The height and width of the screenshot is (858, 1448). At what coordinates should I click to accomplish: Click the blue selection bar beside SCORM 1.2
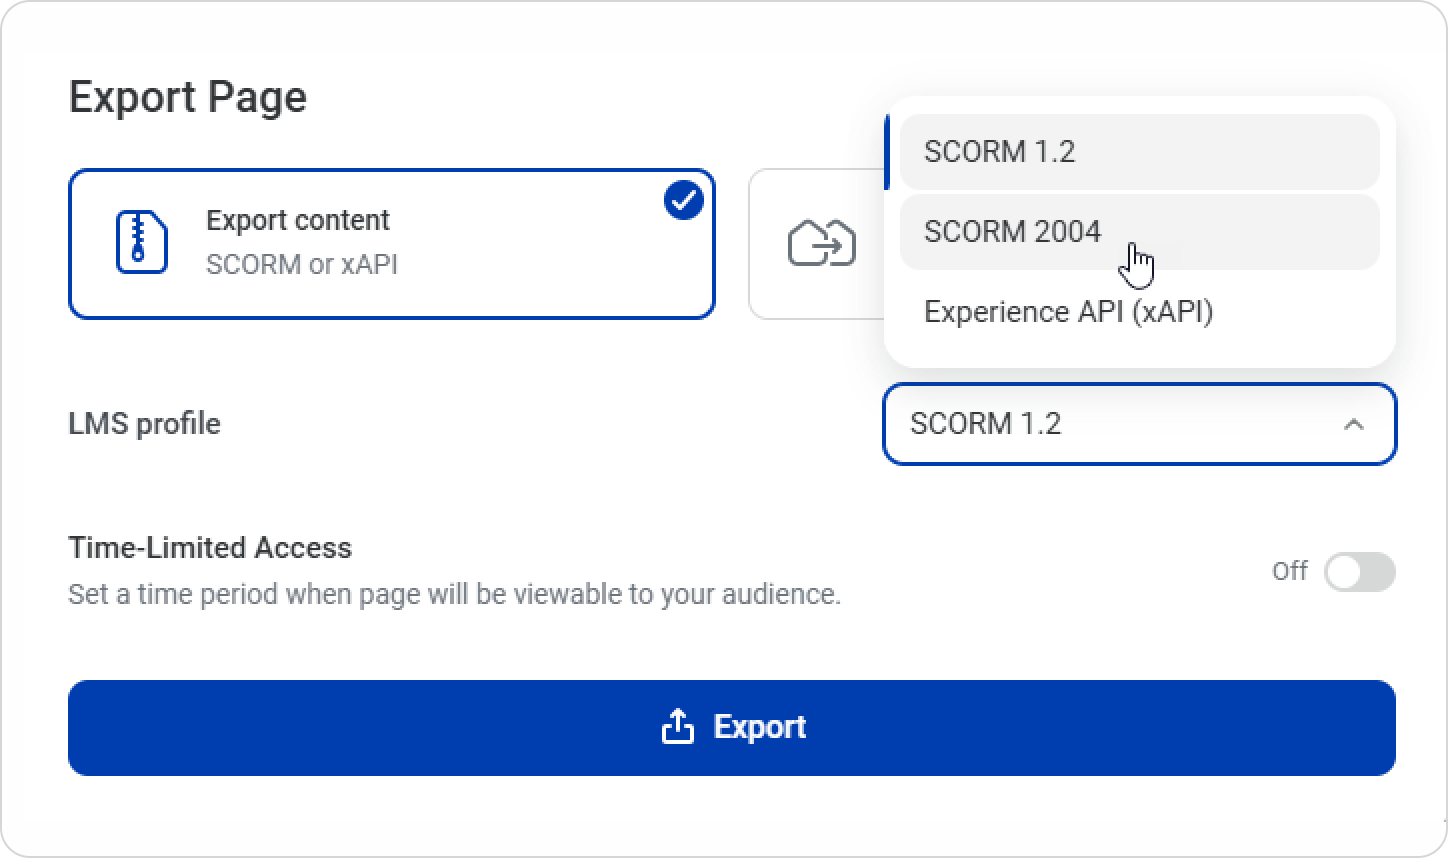(886, 152)
